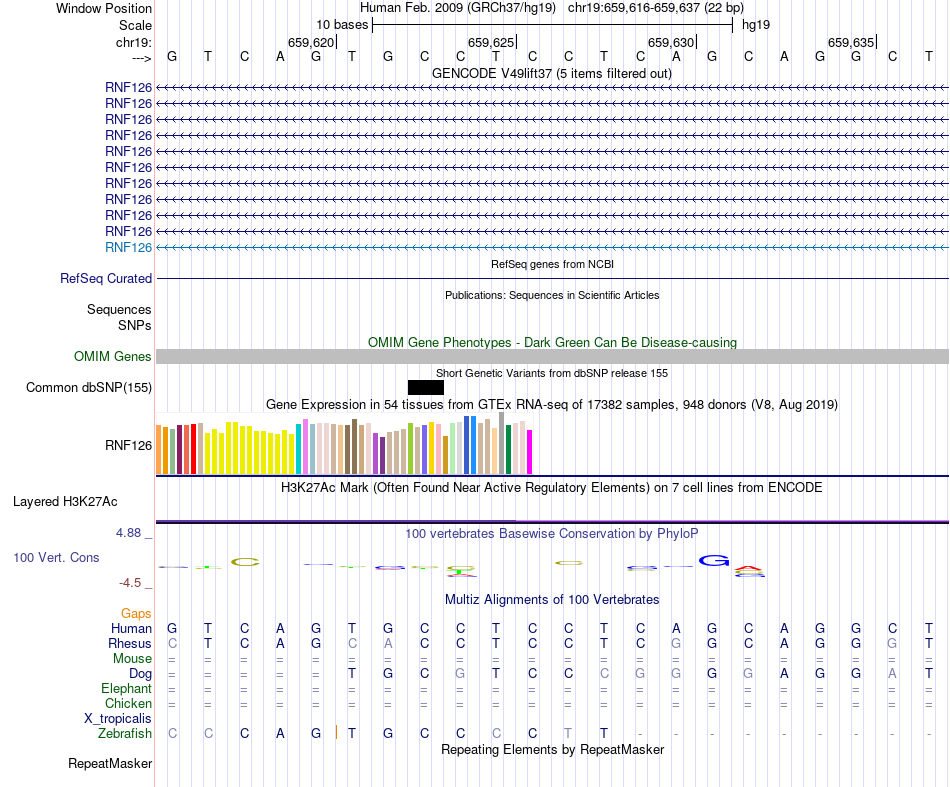Click 100 vertebrates Basewise Conservation by PhyloP title

[552, 534]
